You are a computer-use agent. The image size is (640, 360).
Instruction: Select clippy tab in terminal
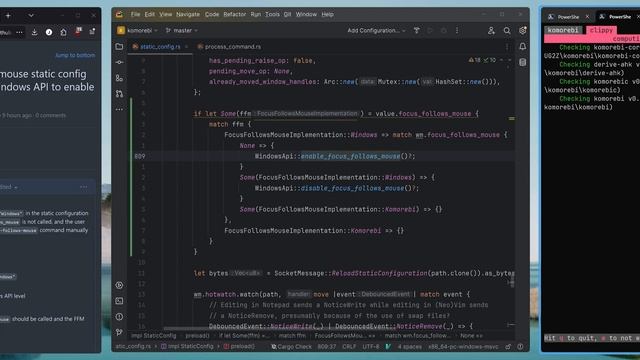tap(601, 30)
